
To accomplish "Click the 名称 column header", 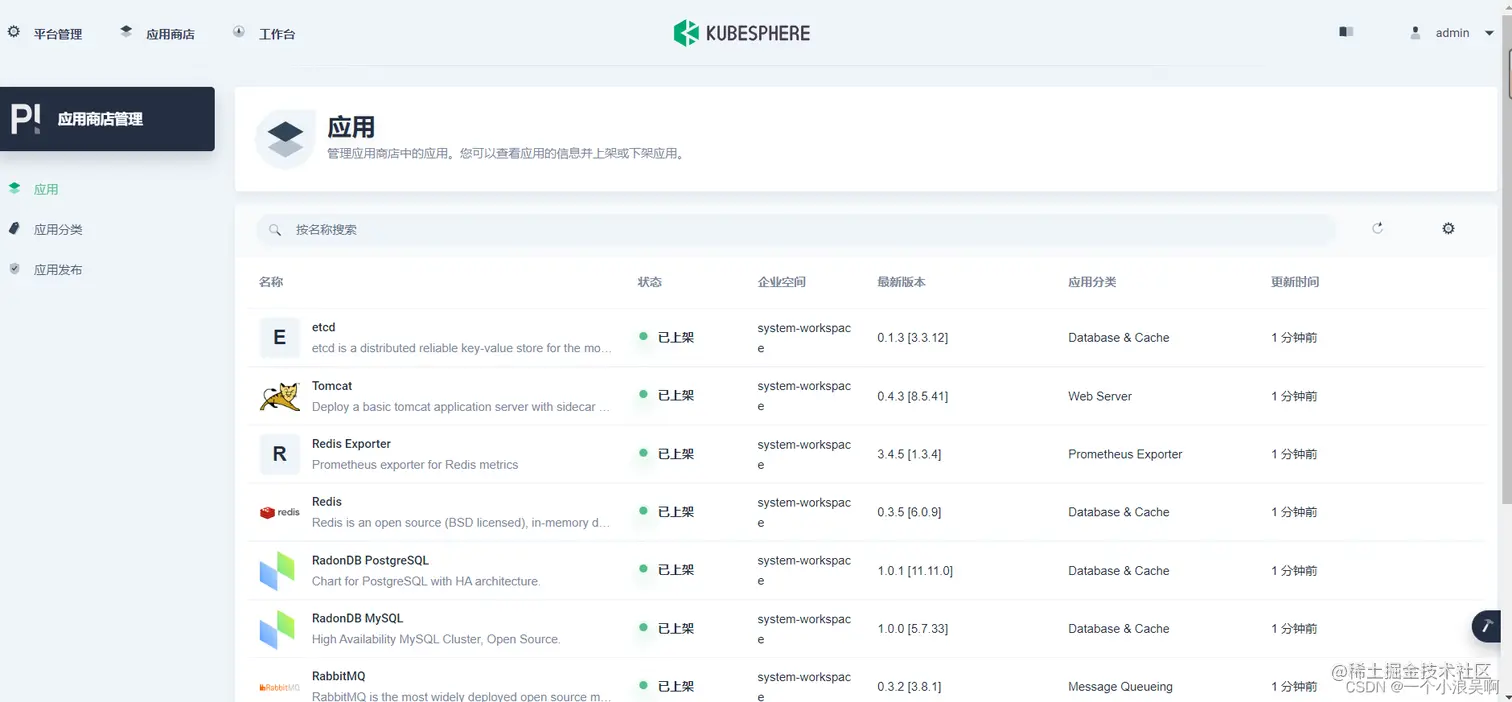I will [x=271, y=282].
